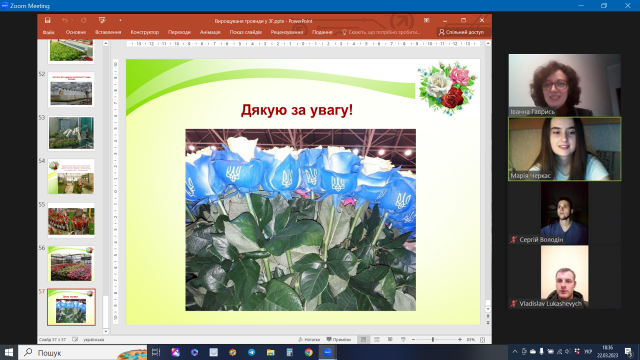Select slide 57 thumbnail
The image size is (640, 360).
coord(71,307)
